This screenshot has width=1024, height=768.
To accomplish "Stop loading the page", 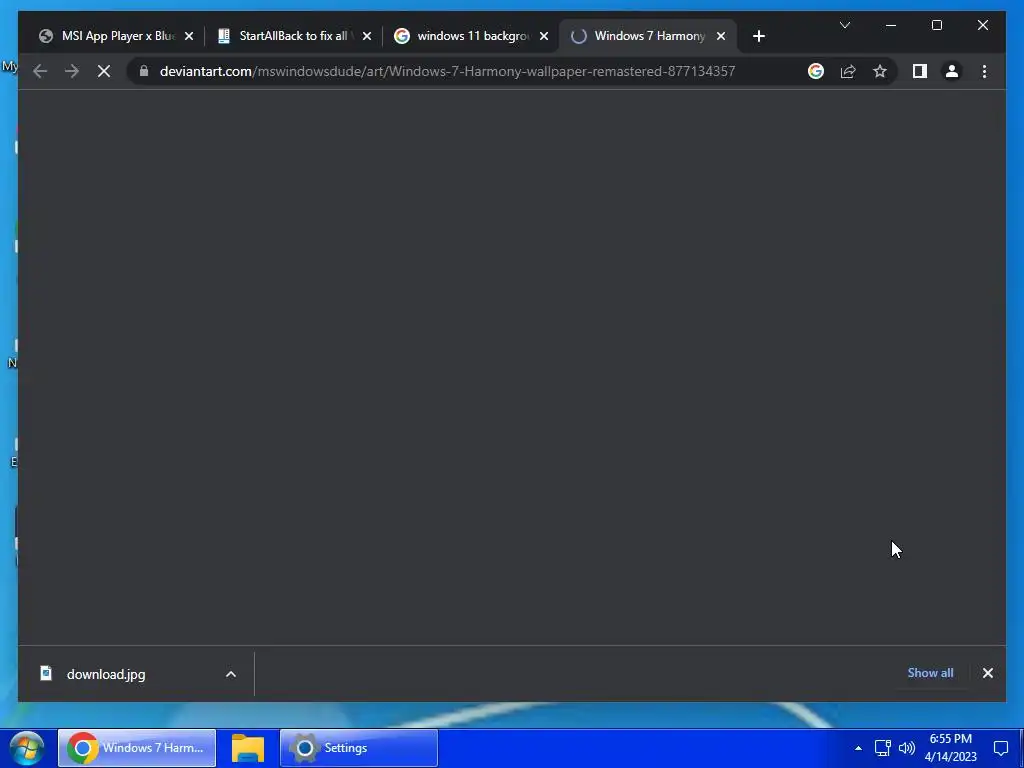I will tap(104, 71).
